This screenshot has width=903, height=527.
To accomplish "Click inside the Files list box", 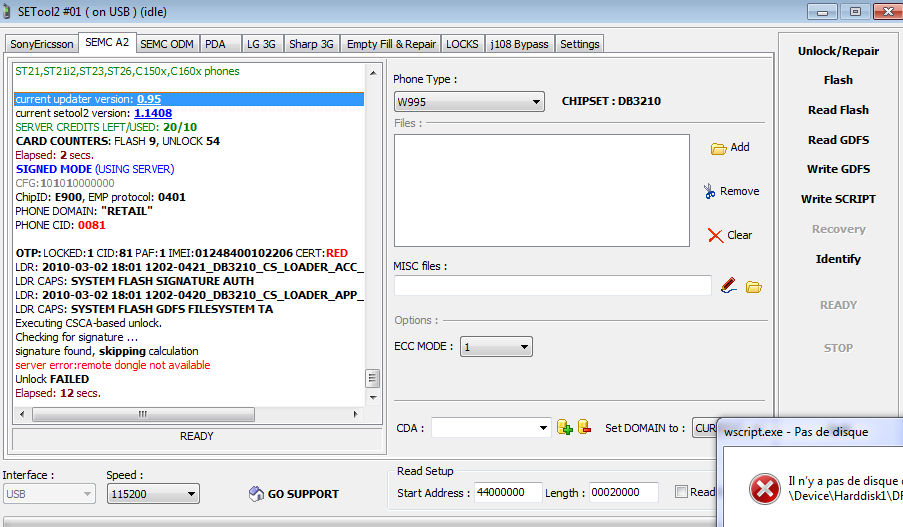I will pyautogui.click(x=541, y=191).
